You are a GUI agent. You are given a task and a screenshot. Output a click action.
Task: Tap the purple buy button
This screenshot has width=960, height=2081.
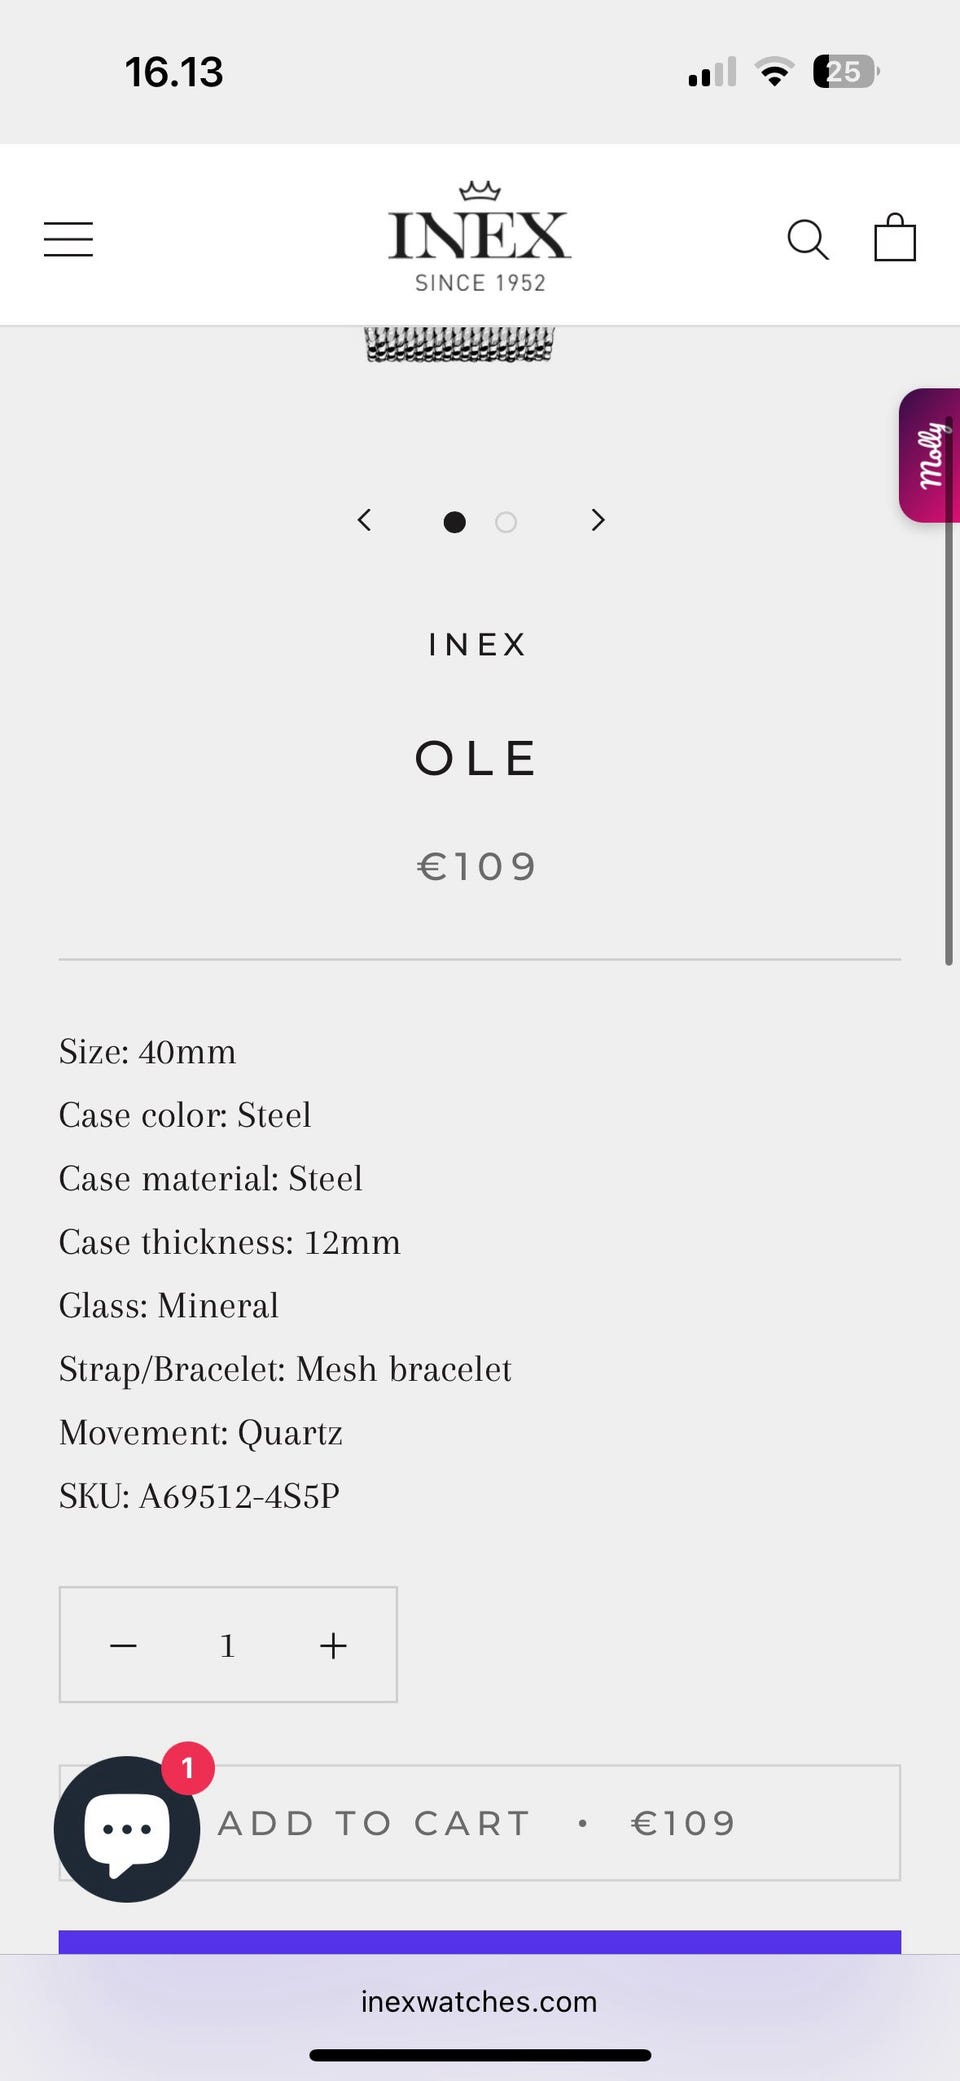click(x=480, y=1941)
